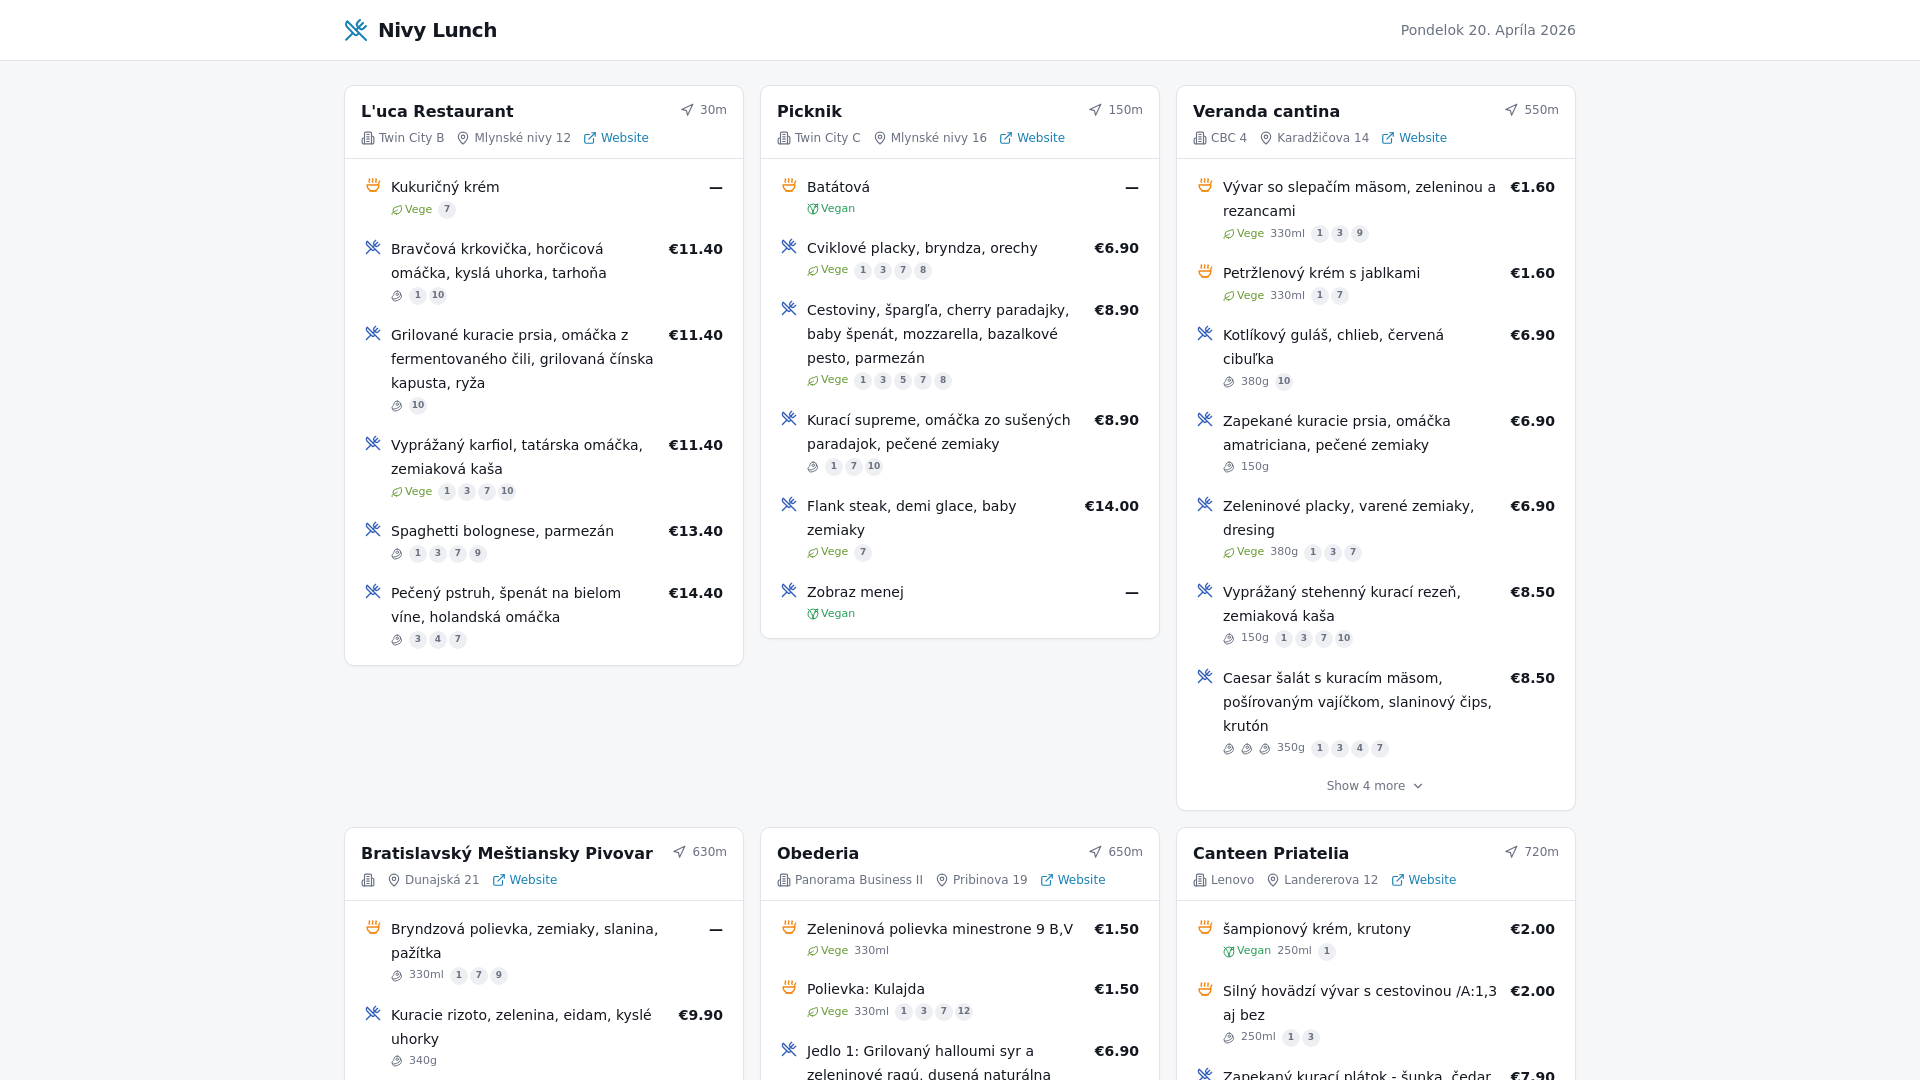The image size is (1920, 1080).
Task: Click the Canteen Priatelia heading
Action: coord(1271,853)
